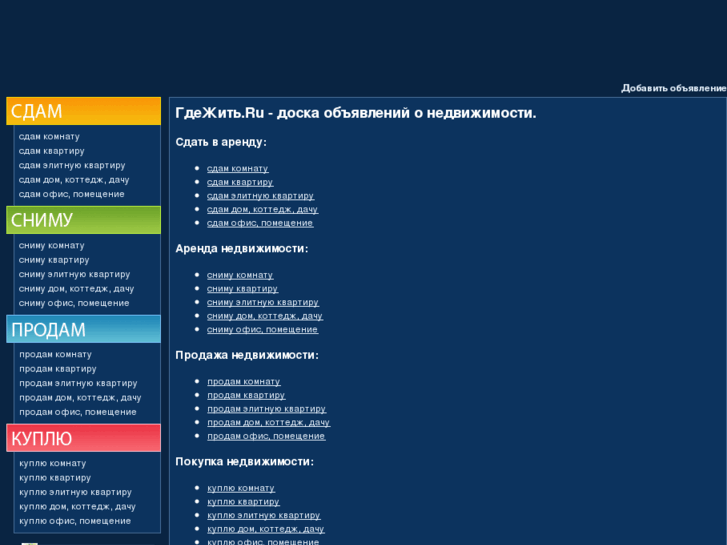Follow underlined куплю квартиру link in main list
The width and height of the screenshot is (727, 545).
(243, 502)
